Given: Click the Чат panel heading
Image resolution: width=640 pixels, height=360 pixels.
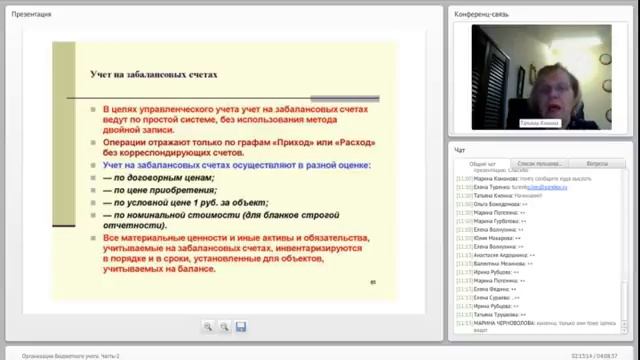Looking at the screenshot, I should pyautogui.click(x=460, y=150).
